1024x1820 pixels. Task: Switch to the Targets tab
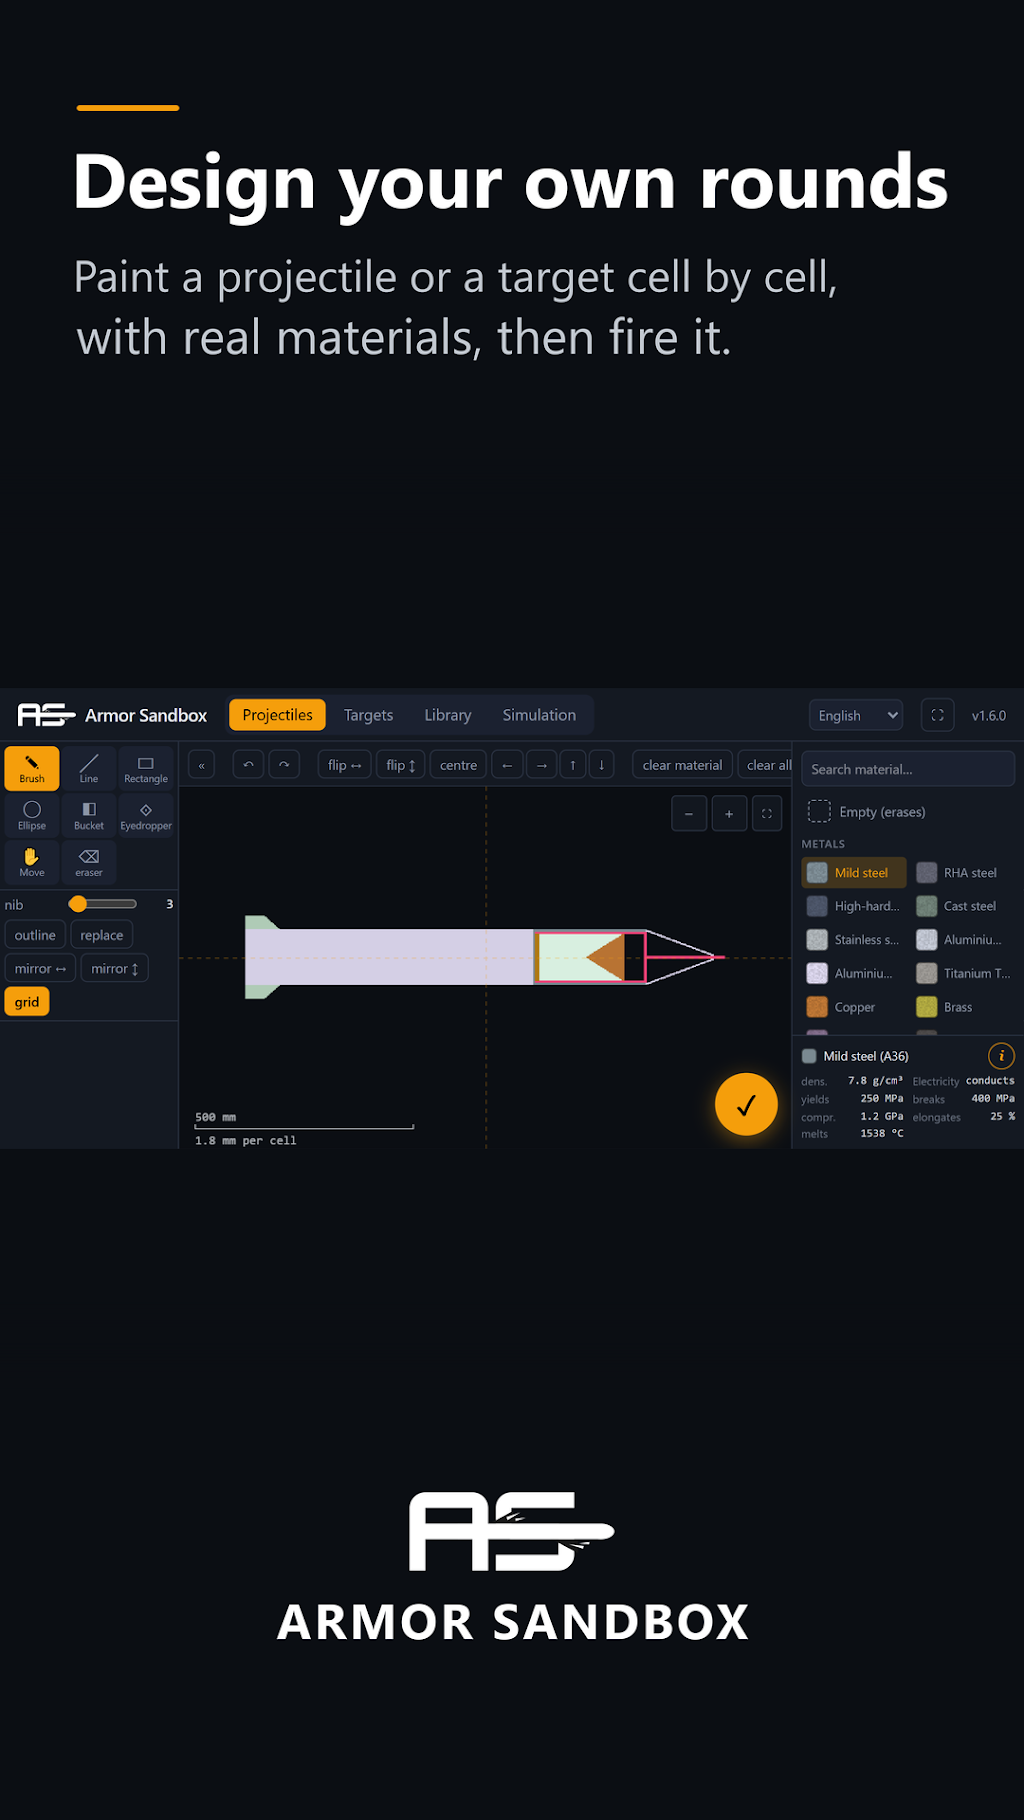click(x=368, y=715)
